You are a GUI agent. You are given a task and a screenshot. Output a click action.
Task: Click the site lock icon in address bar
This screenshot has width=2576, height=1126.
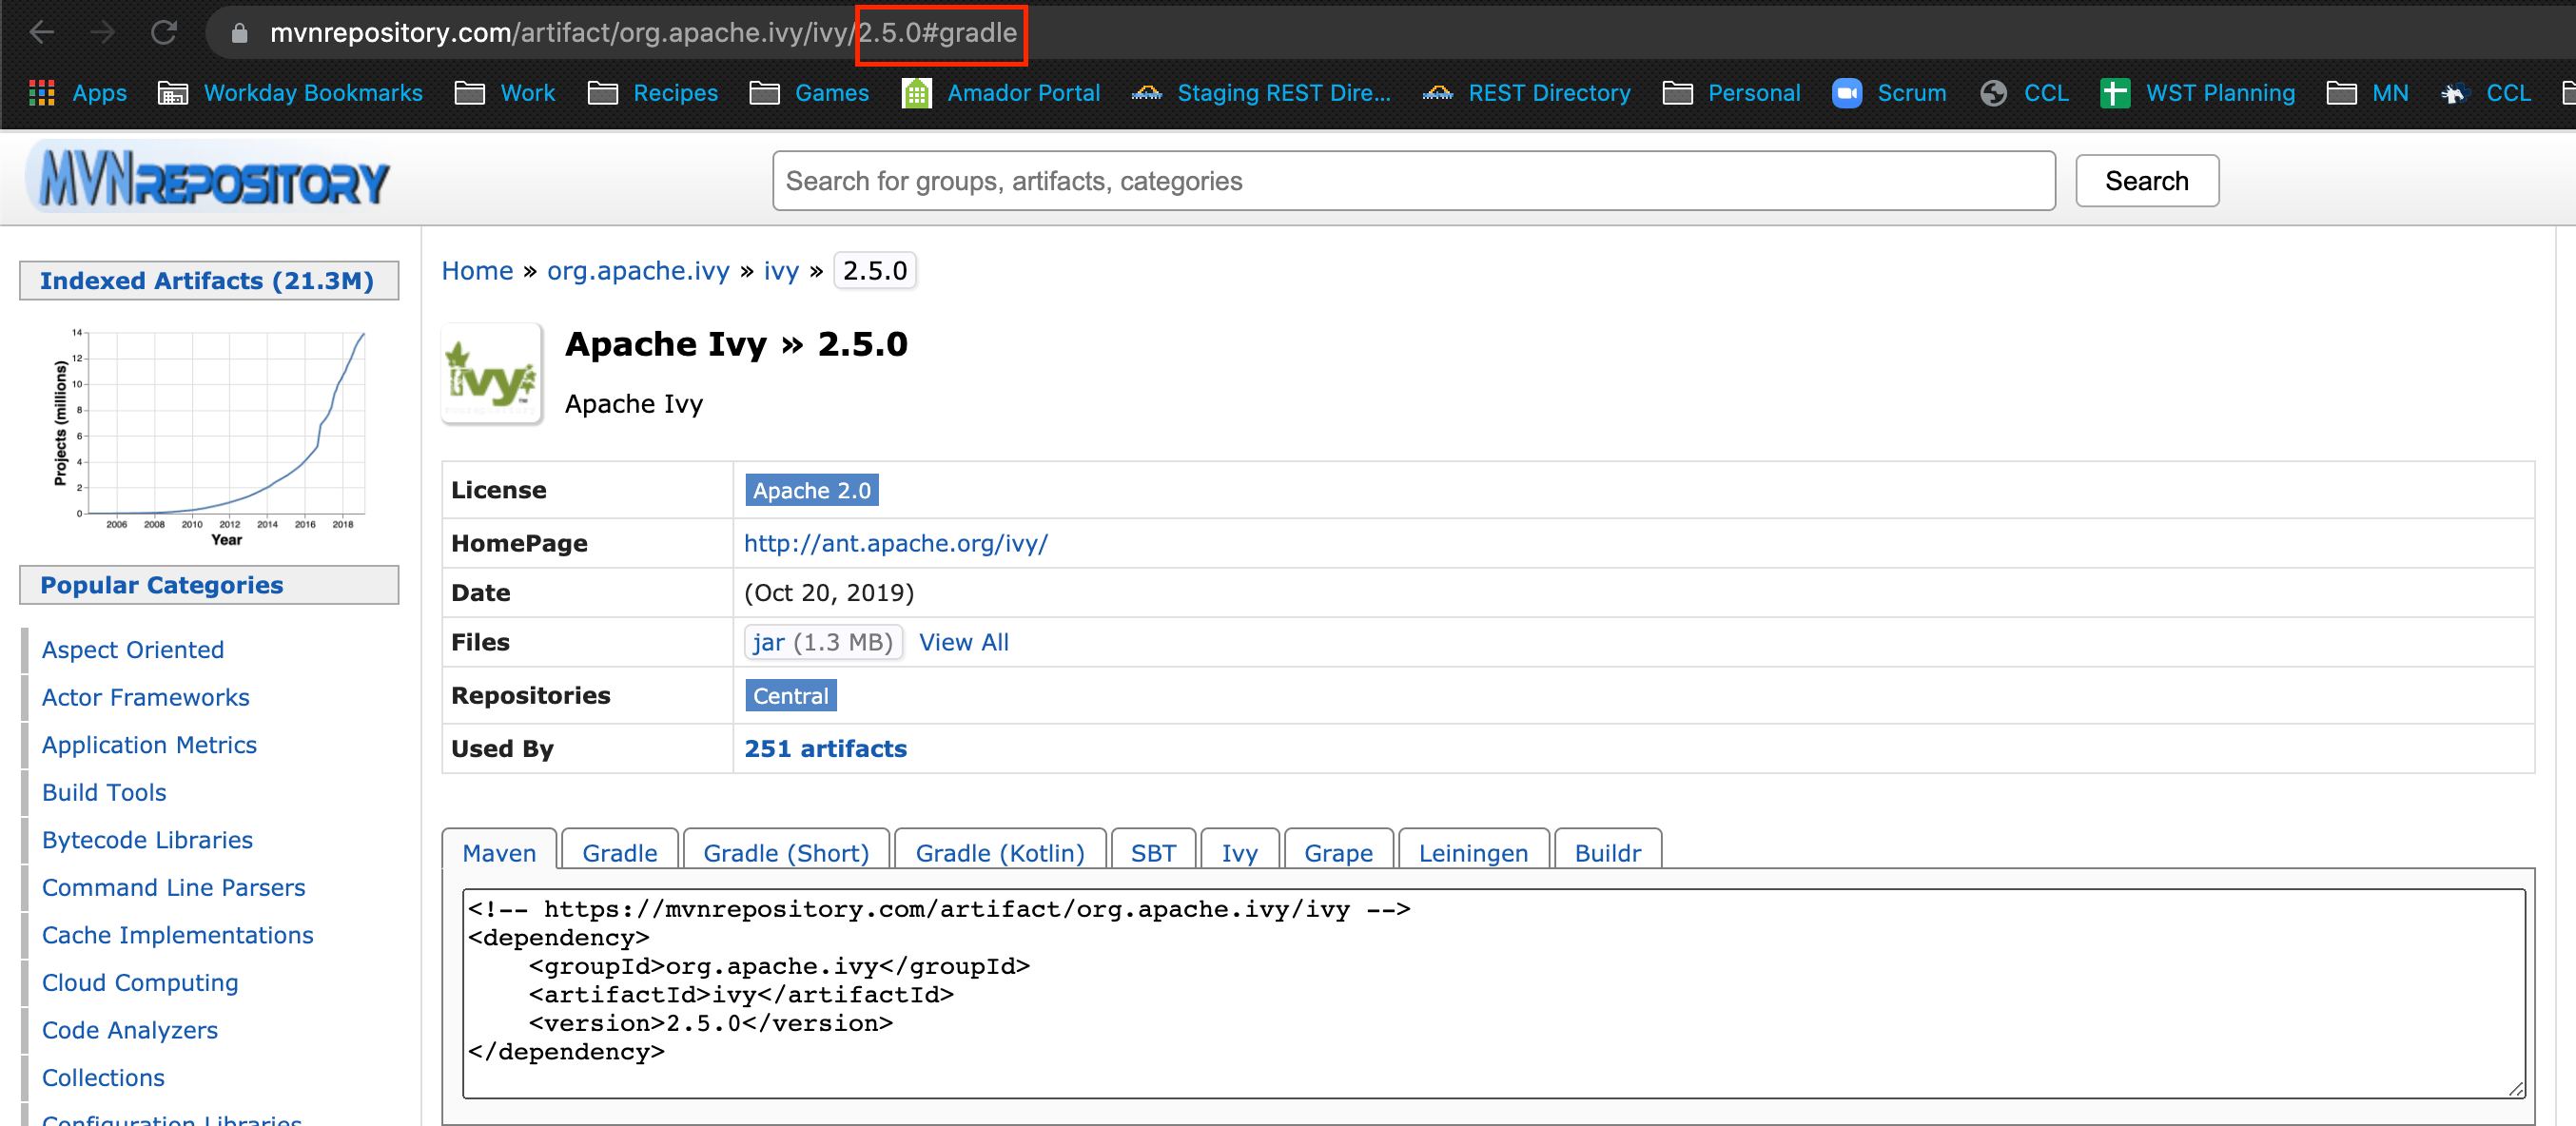pos(239,33)
